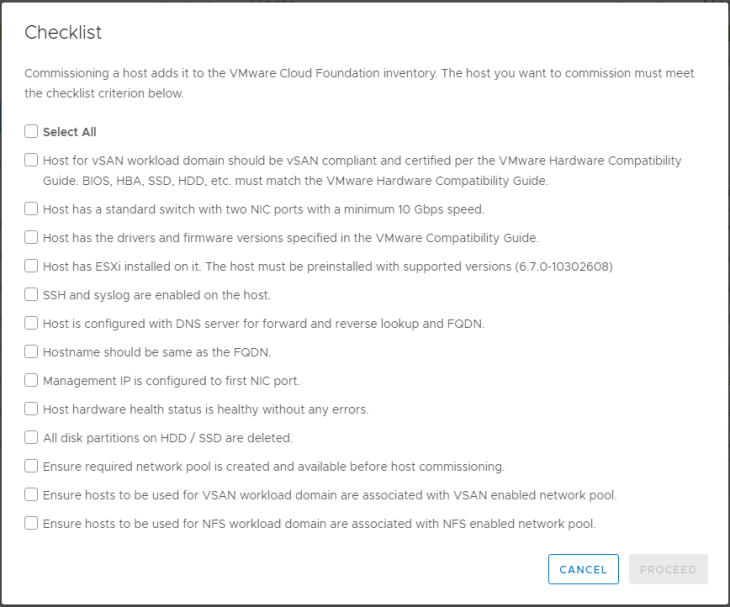Click the commissioning description paragraph text
Image resolution: width=730 pixels, height=607 pixels.
(x=359, y=83)
